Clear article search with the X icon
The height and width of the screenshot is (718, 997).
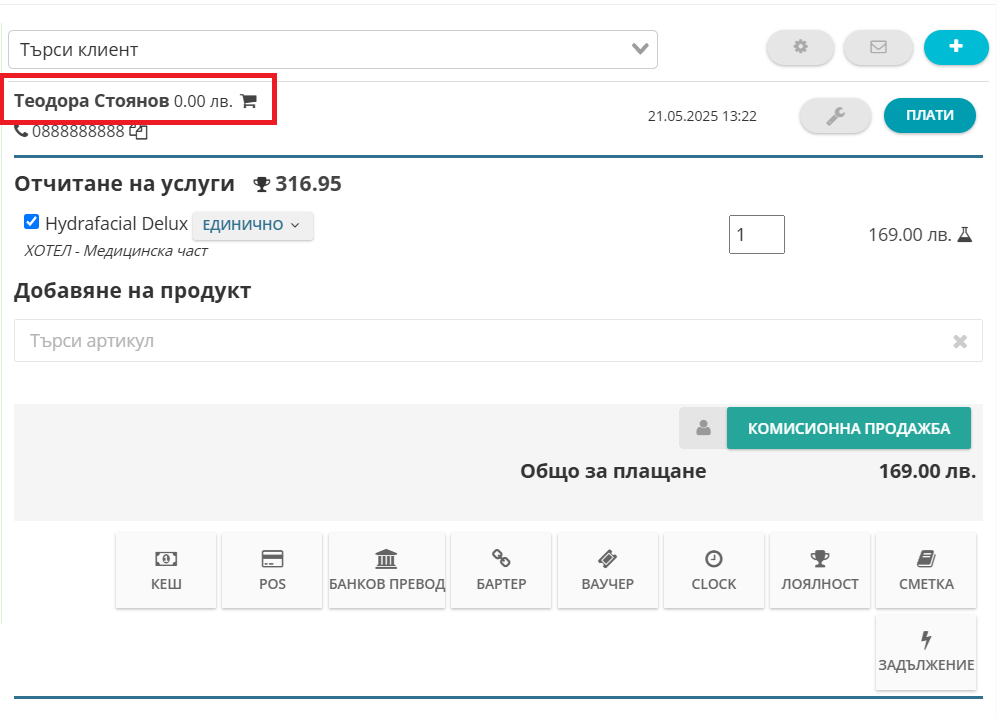point(960,342)
